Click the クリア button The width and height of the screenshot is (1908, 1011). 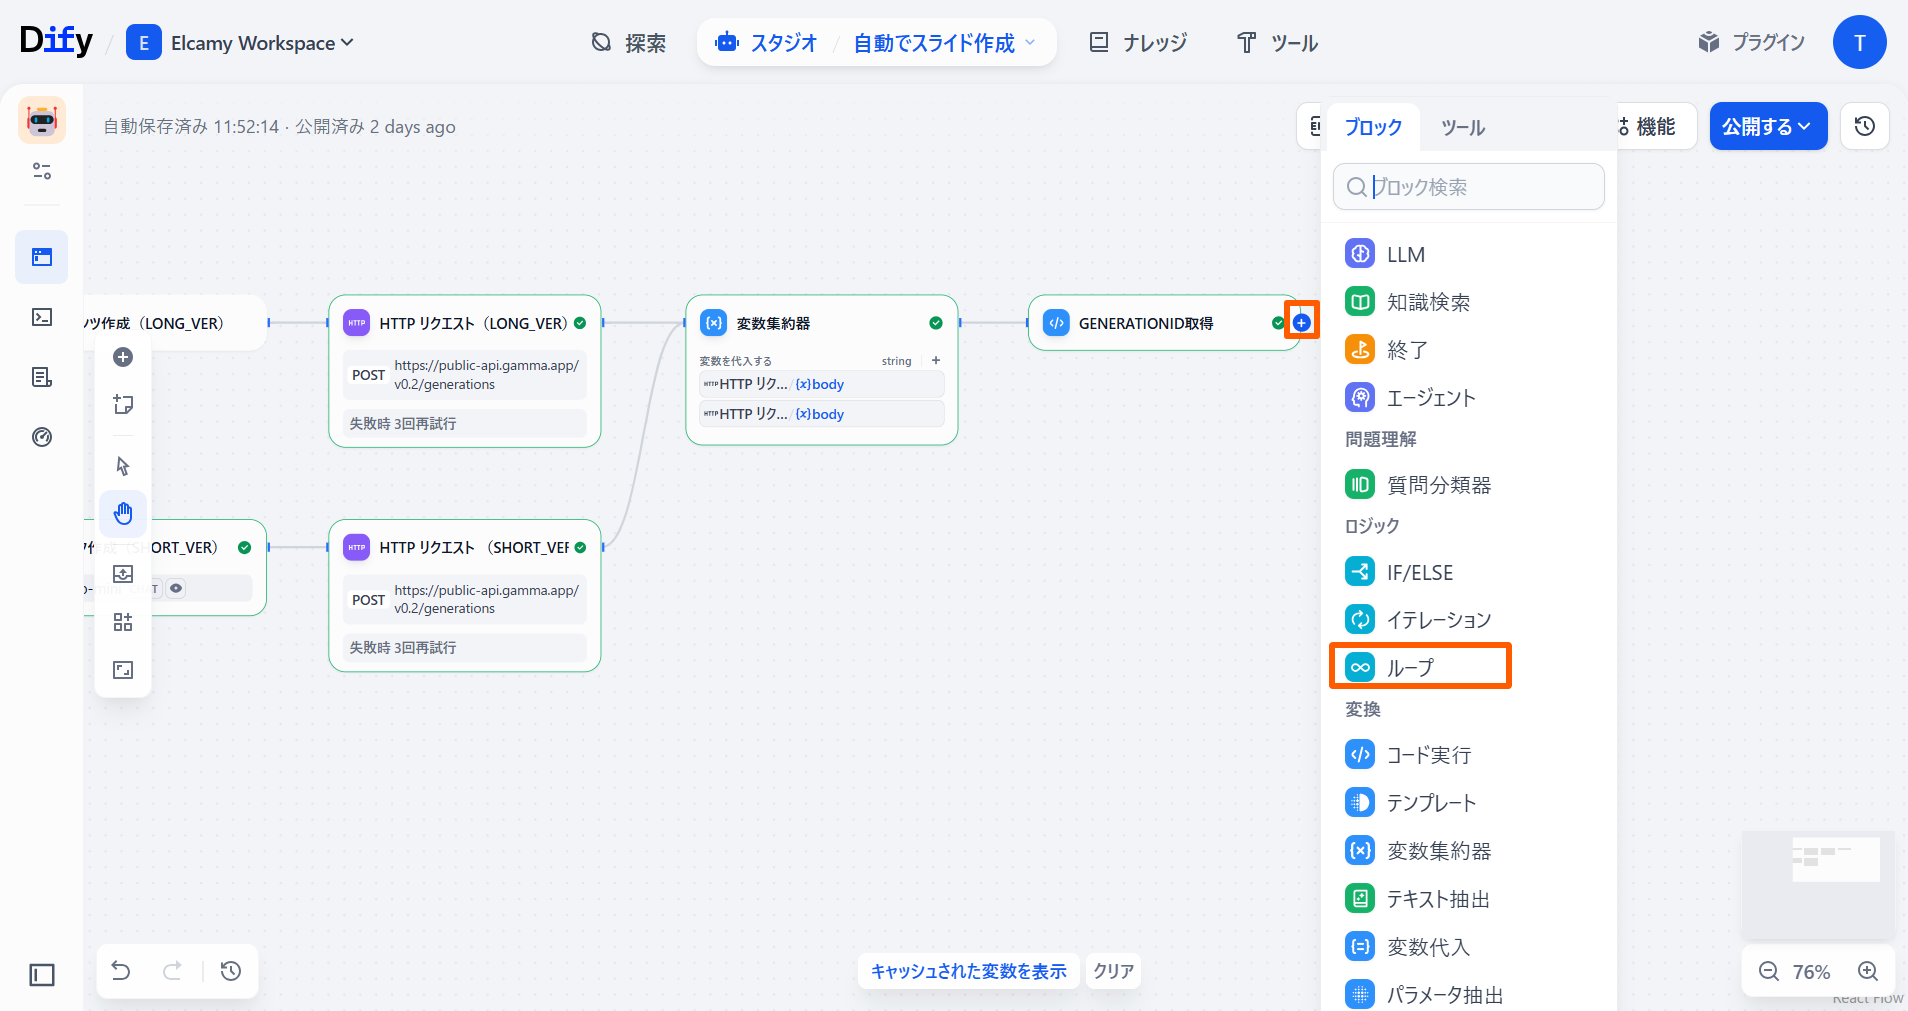(x=1113, y=971)
